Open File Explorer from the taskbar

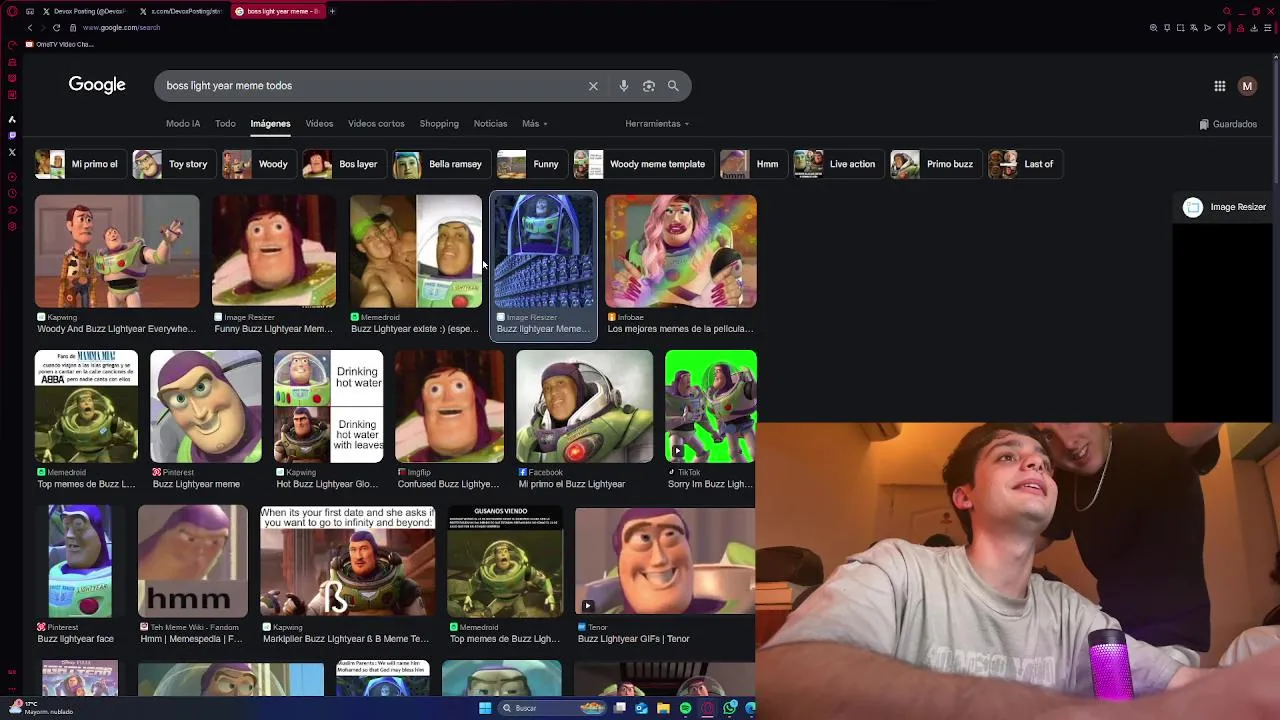coord(663,708)
